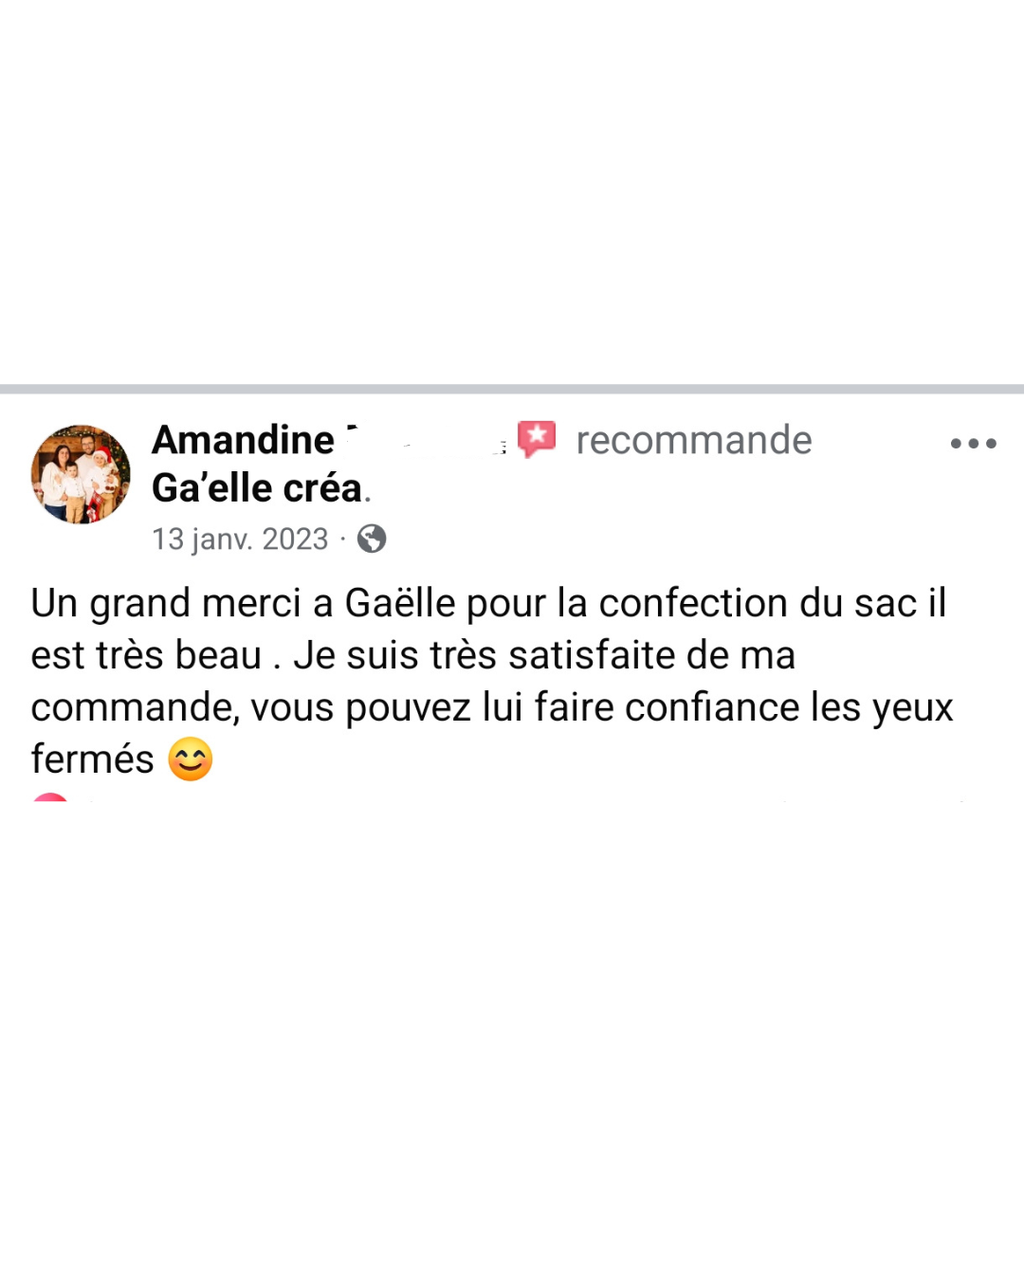This screenshot has width=1024, height=1280.
Task: Click the globe public visibility icon
Action: coord(372,539)
